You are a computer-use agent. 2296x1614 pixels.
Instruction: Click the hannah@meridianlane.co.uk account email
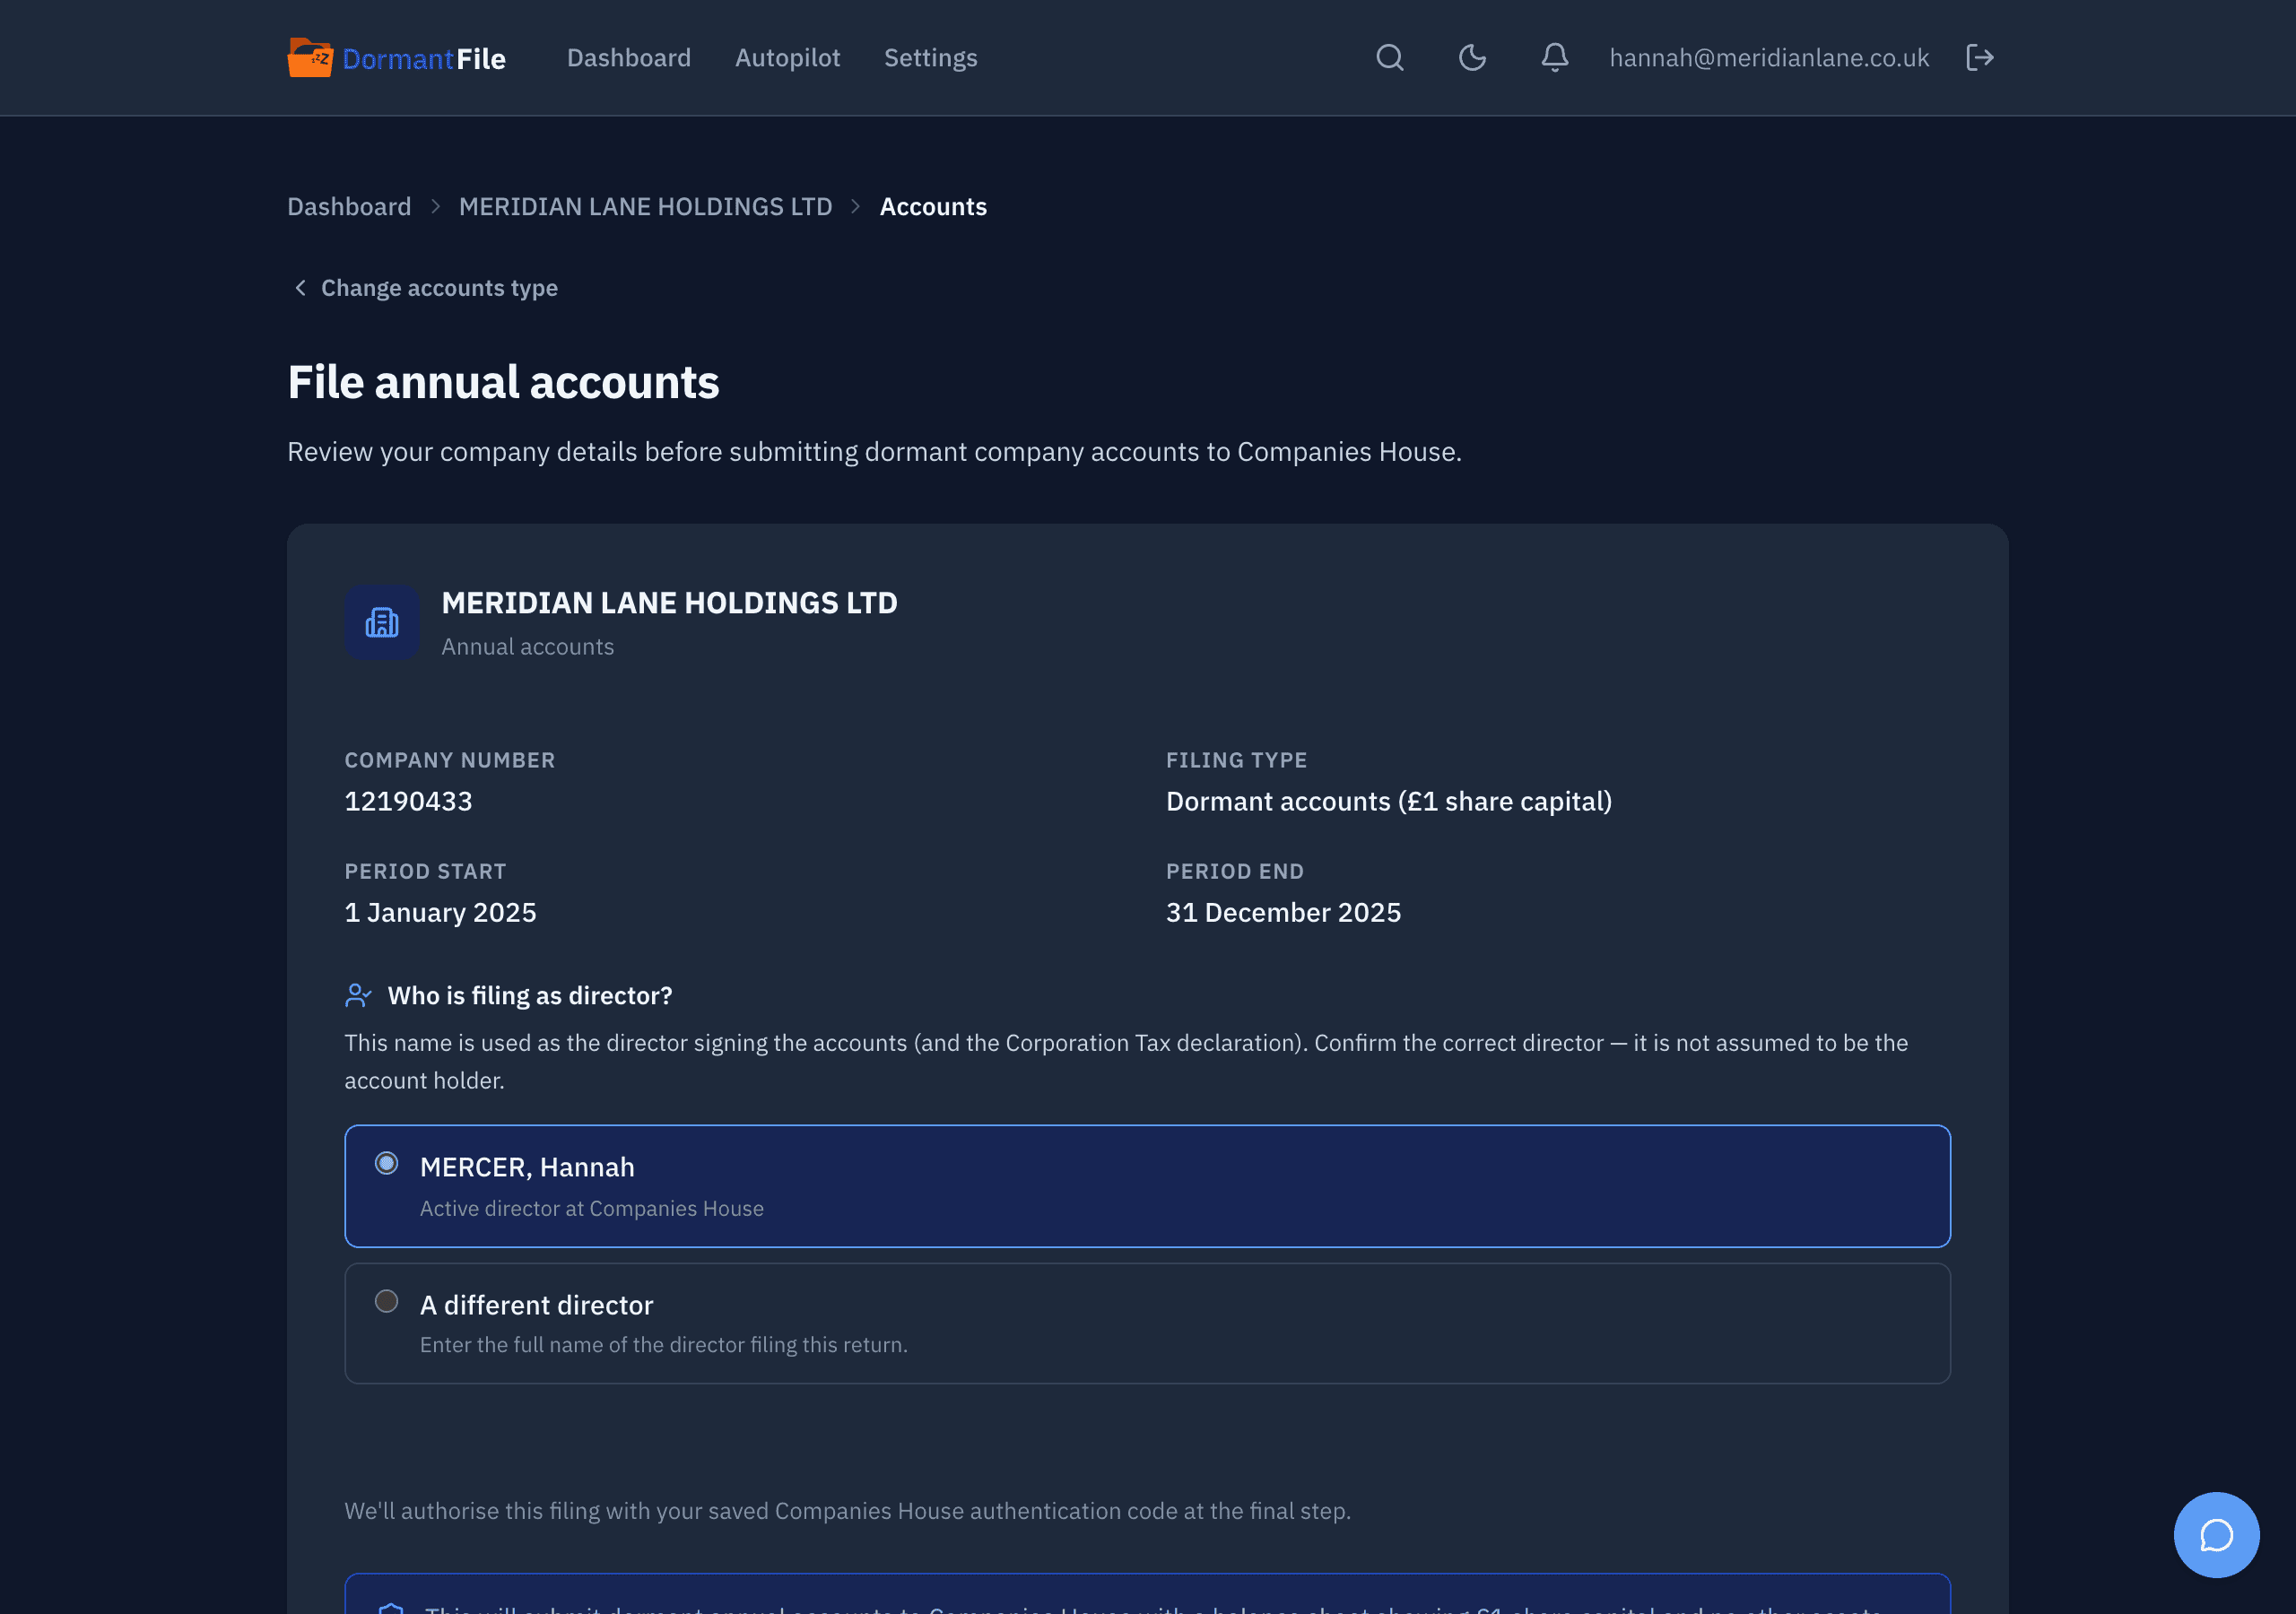click(1769, 58)
